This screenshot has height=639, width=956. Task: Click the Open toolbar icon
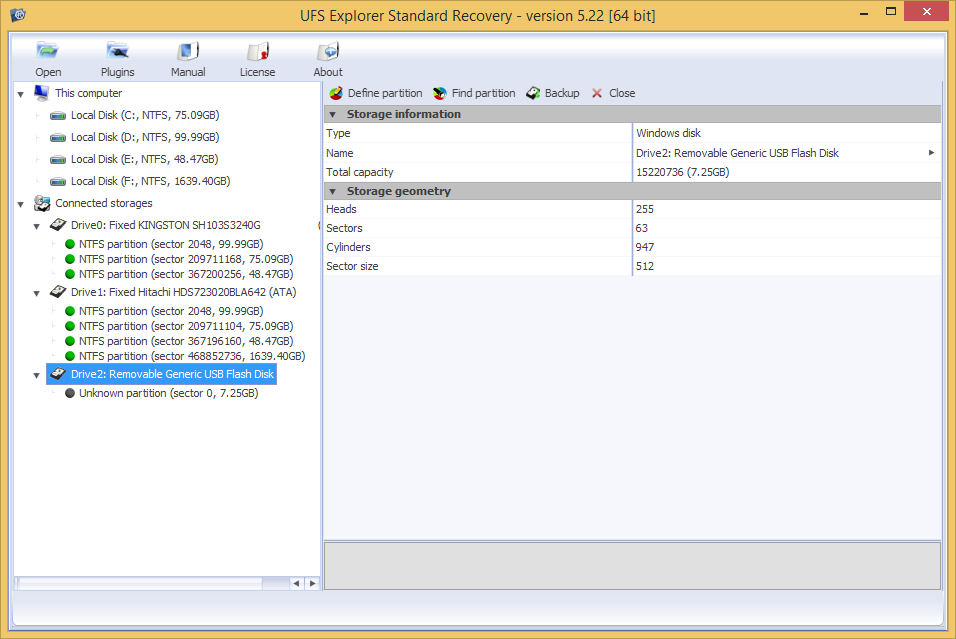pyautogui.click(x=47, y=53)
